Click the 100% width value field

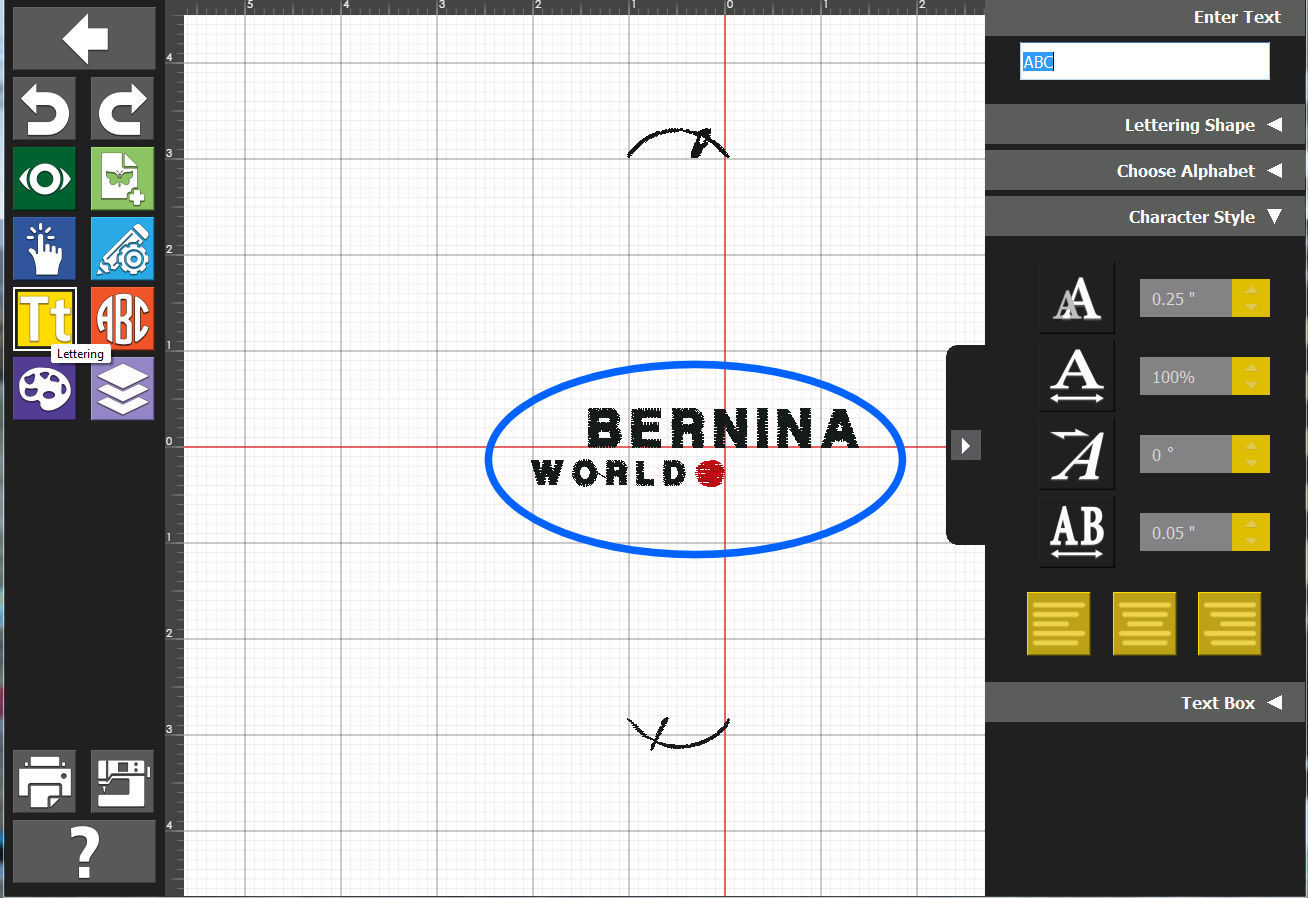pos(1186,376)
